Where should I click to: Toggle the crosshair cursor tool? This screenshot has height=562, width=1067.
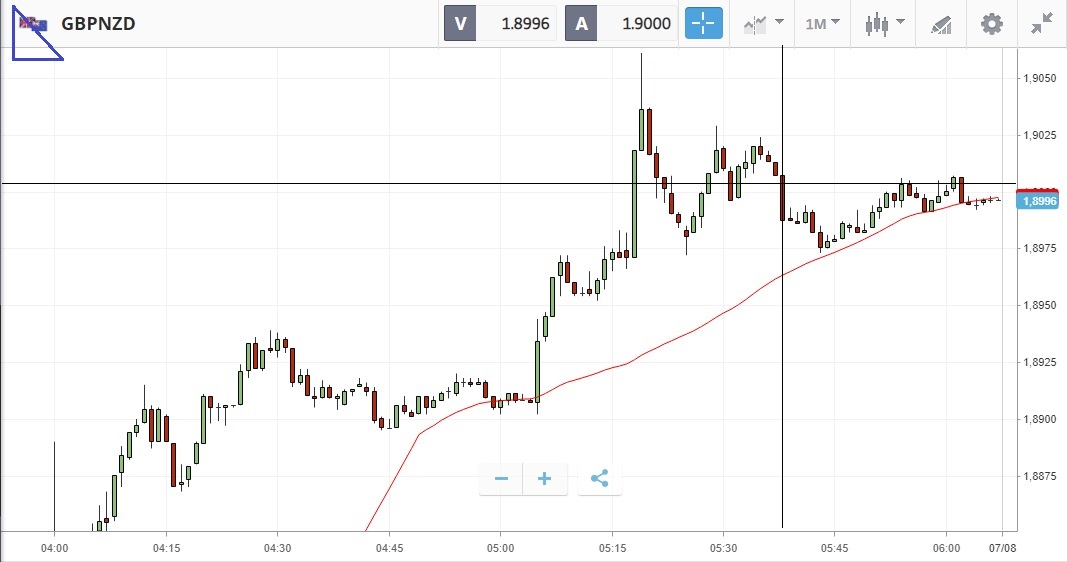click(703, 24)
